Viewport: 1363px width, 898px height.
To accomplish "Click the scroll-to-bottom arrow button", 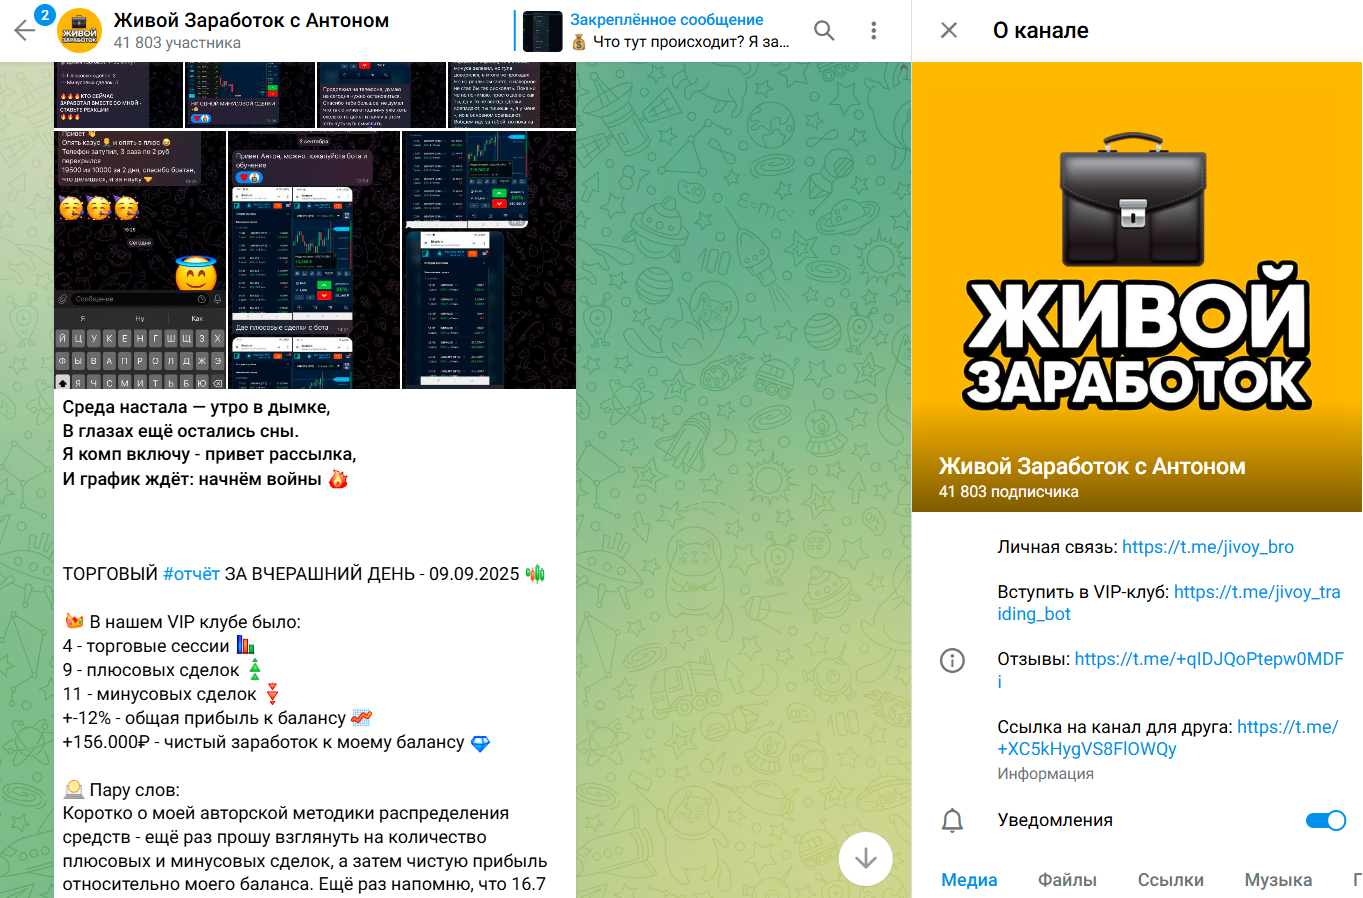I will (x=866, y=859).
